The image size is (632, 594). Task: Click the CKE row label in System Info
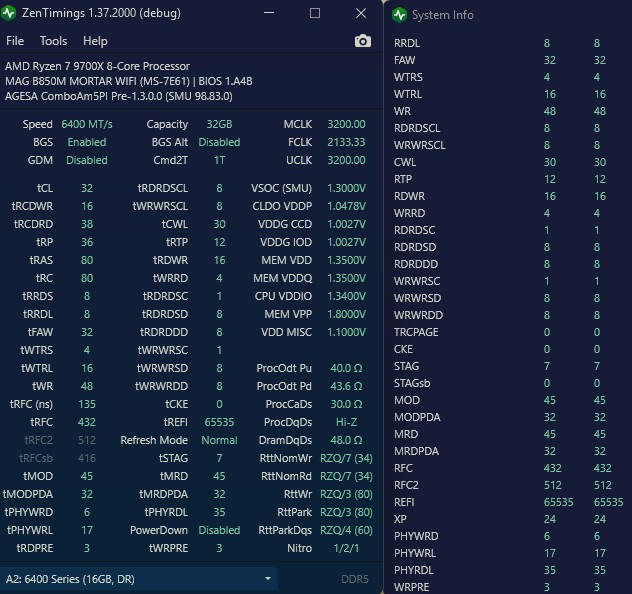click(x=403, y=349)
